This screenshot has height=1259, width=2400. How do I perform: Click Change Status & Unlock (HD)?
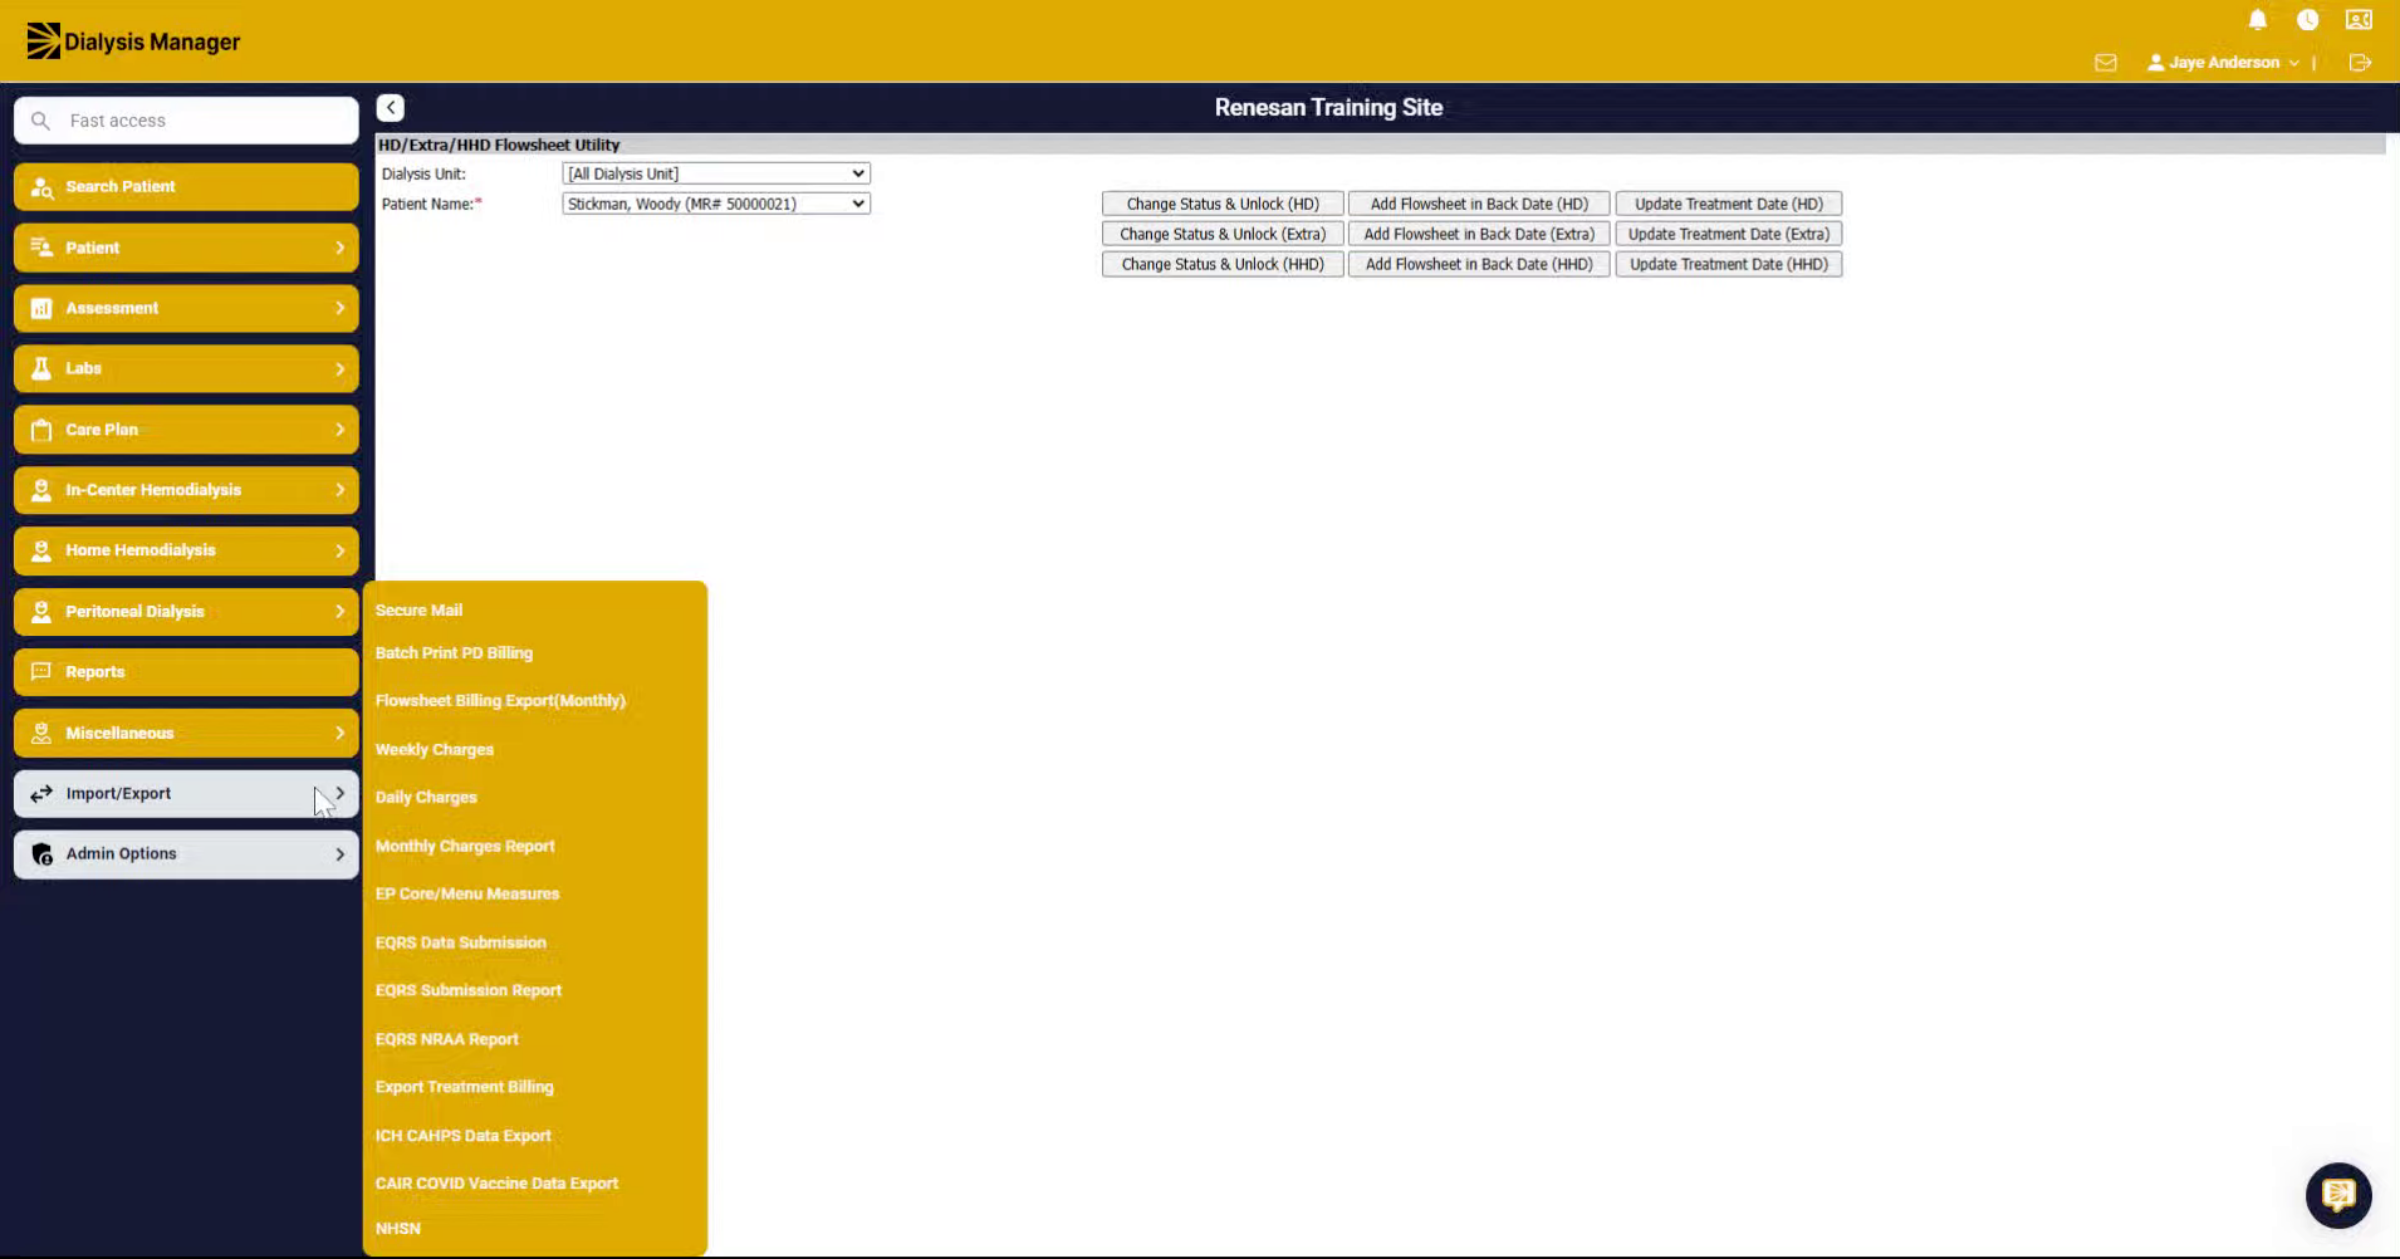[x=1222, y=203]
